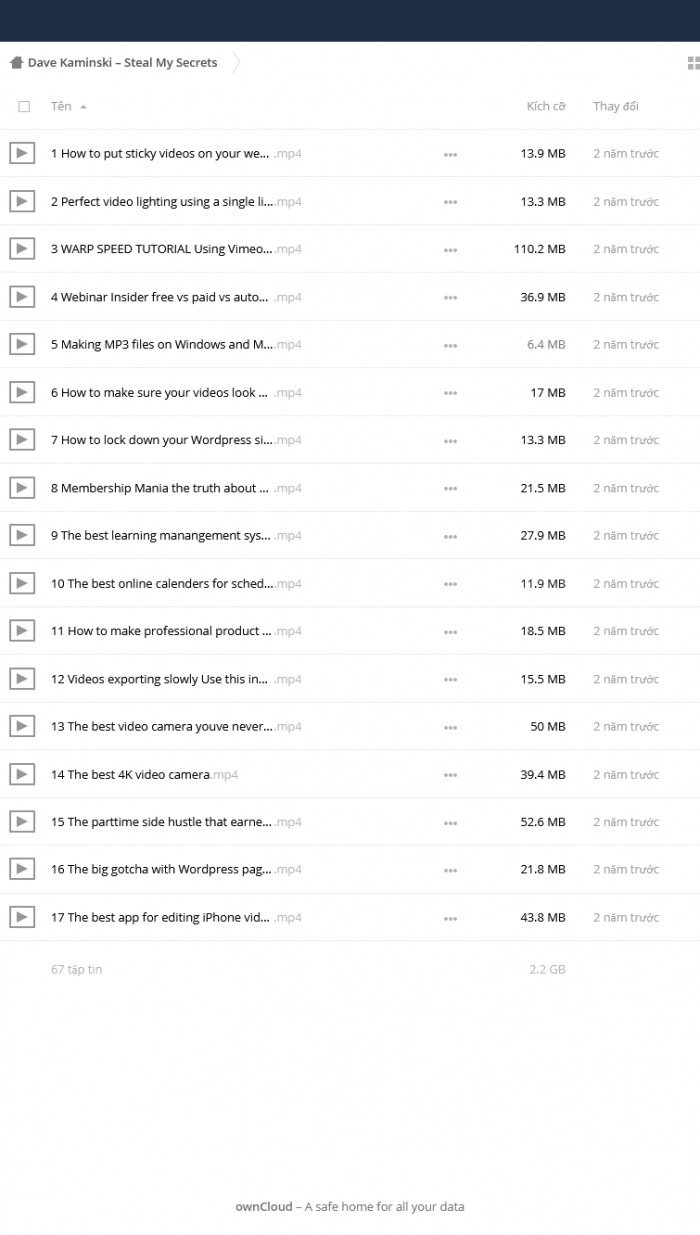This screenshot has height=1235, width=700.
Task: Click video icon for file 17 iPhone editing
Action: pyautogui.click(x=22, y=917)
